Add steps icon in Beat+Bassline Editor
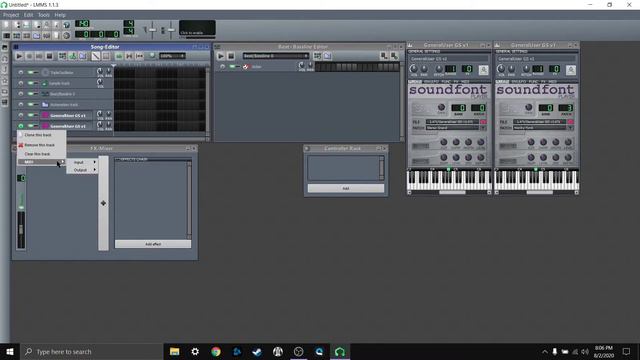 point(394,56)
